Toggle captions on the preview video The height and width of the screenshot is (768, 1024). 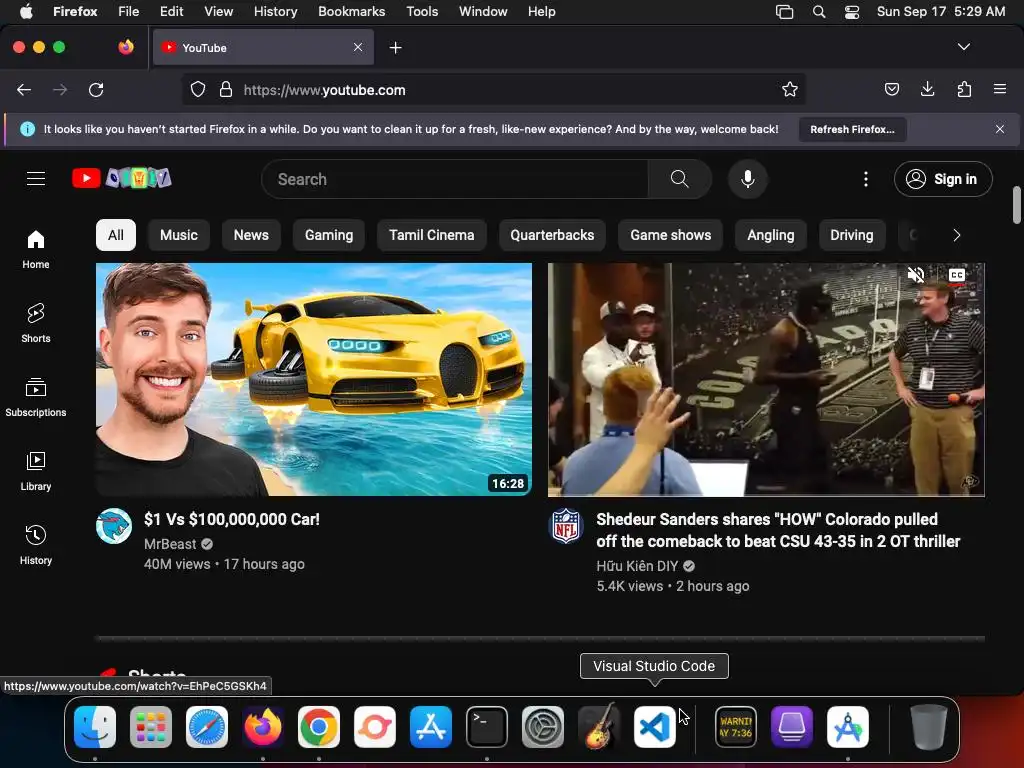click(x=957, y=275)
